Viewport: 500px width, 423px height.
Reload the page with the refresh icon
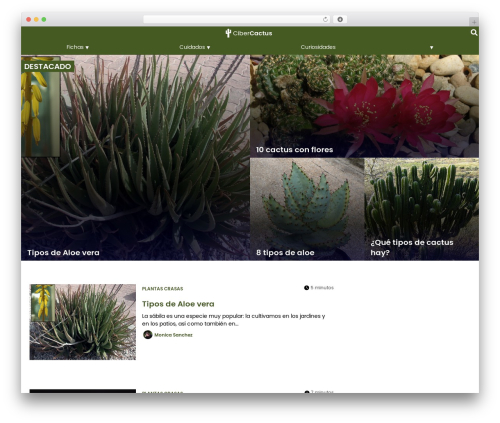[325, 19]
